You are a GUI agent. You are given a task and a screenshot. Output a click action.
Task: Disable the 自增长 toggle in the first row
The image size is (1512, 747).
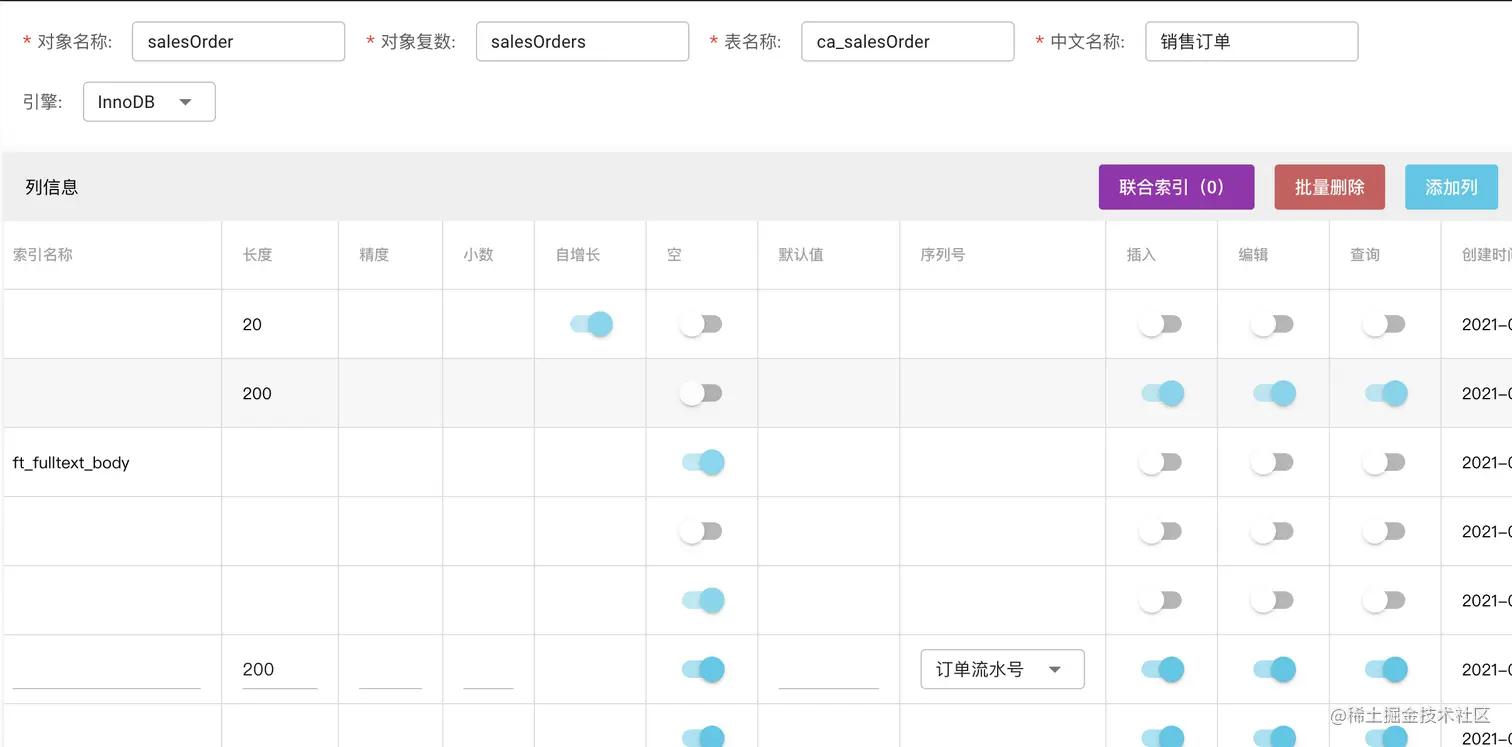tap(589, 324)
